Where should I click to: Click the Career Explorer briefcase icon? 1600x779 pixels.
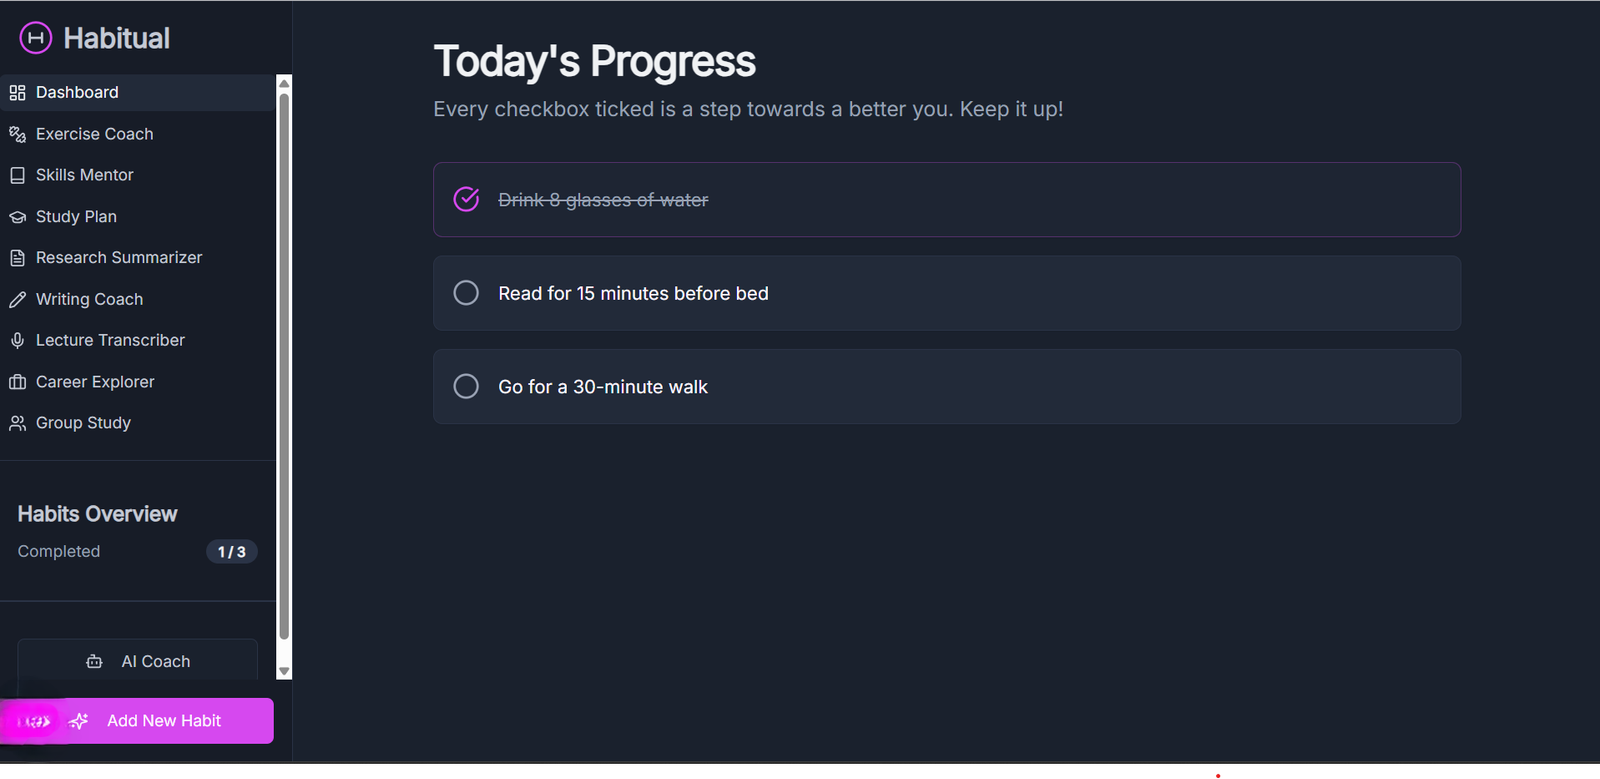coord(17,382)
